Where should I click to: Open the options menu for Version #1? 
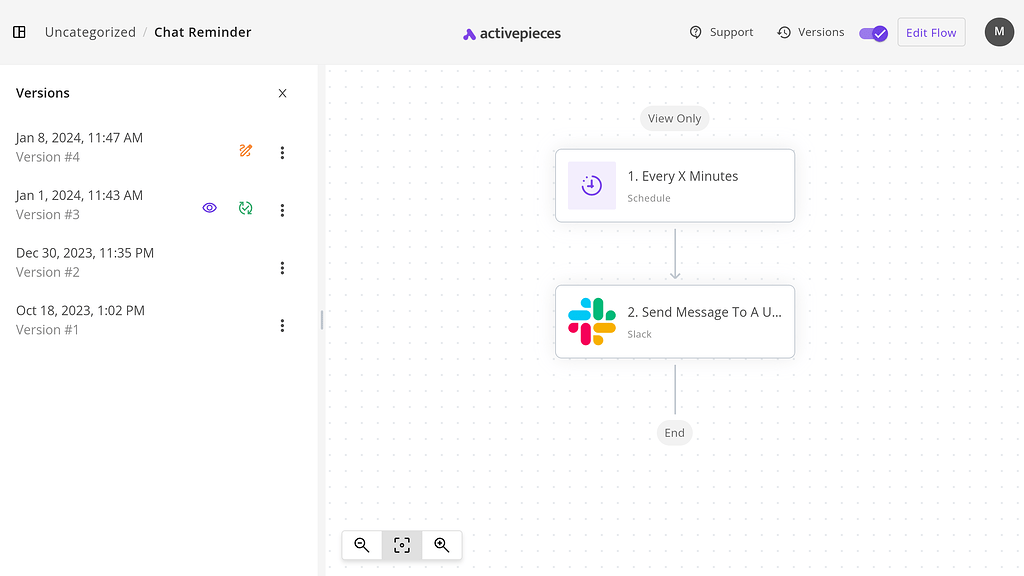[x=283, y=325]
